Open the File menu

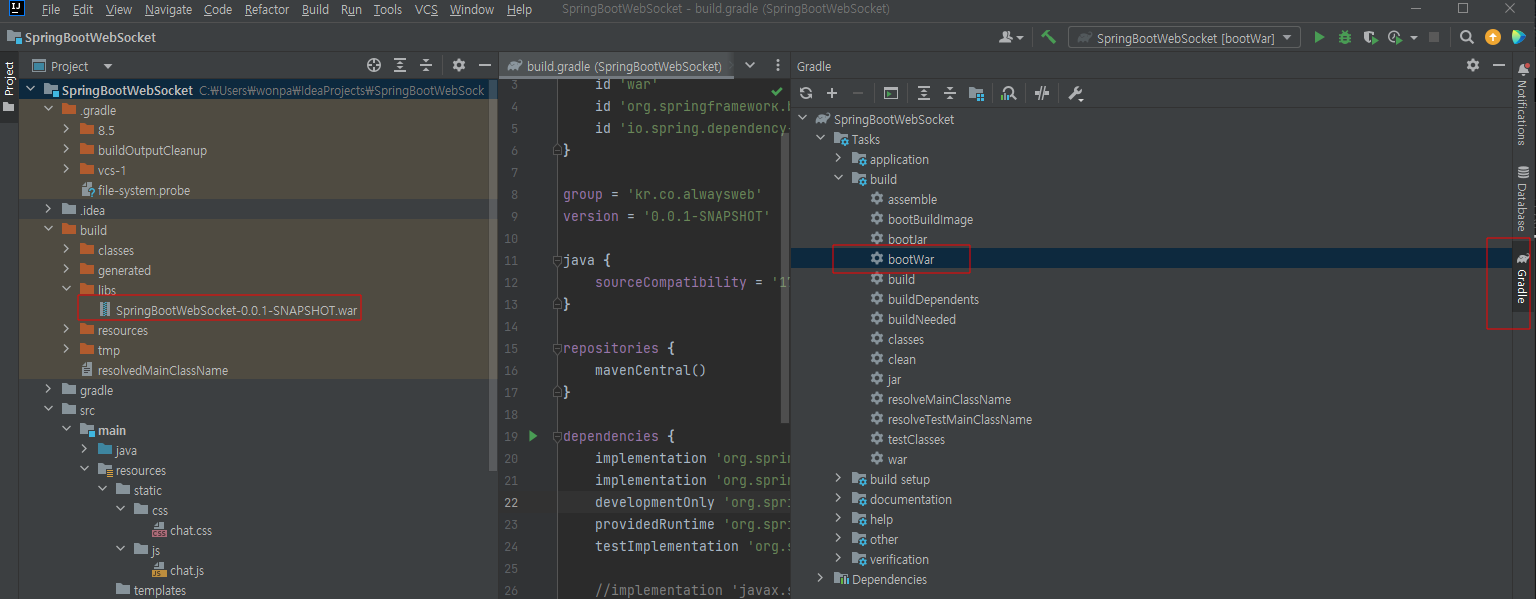[51, 9]
